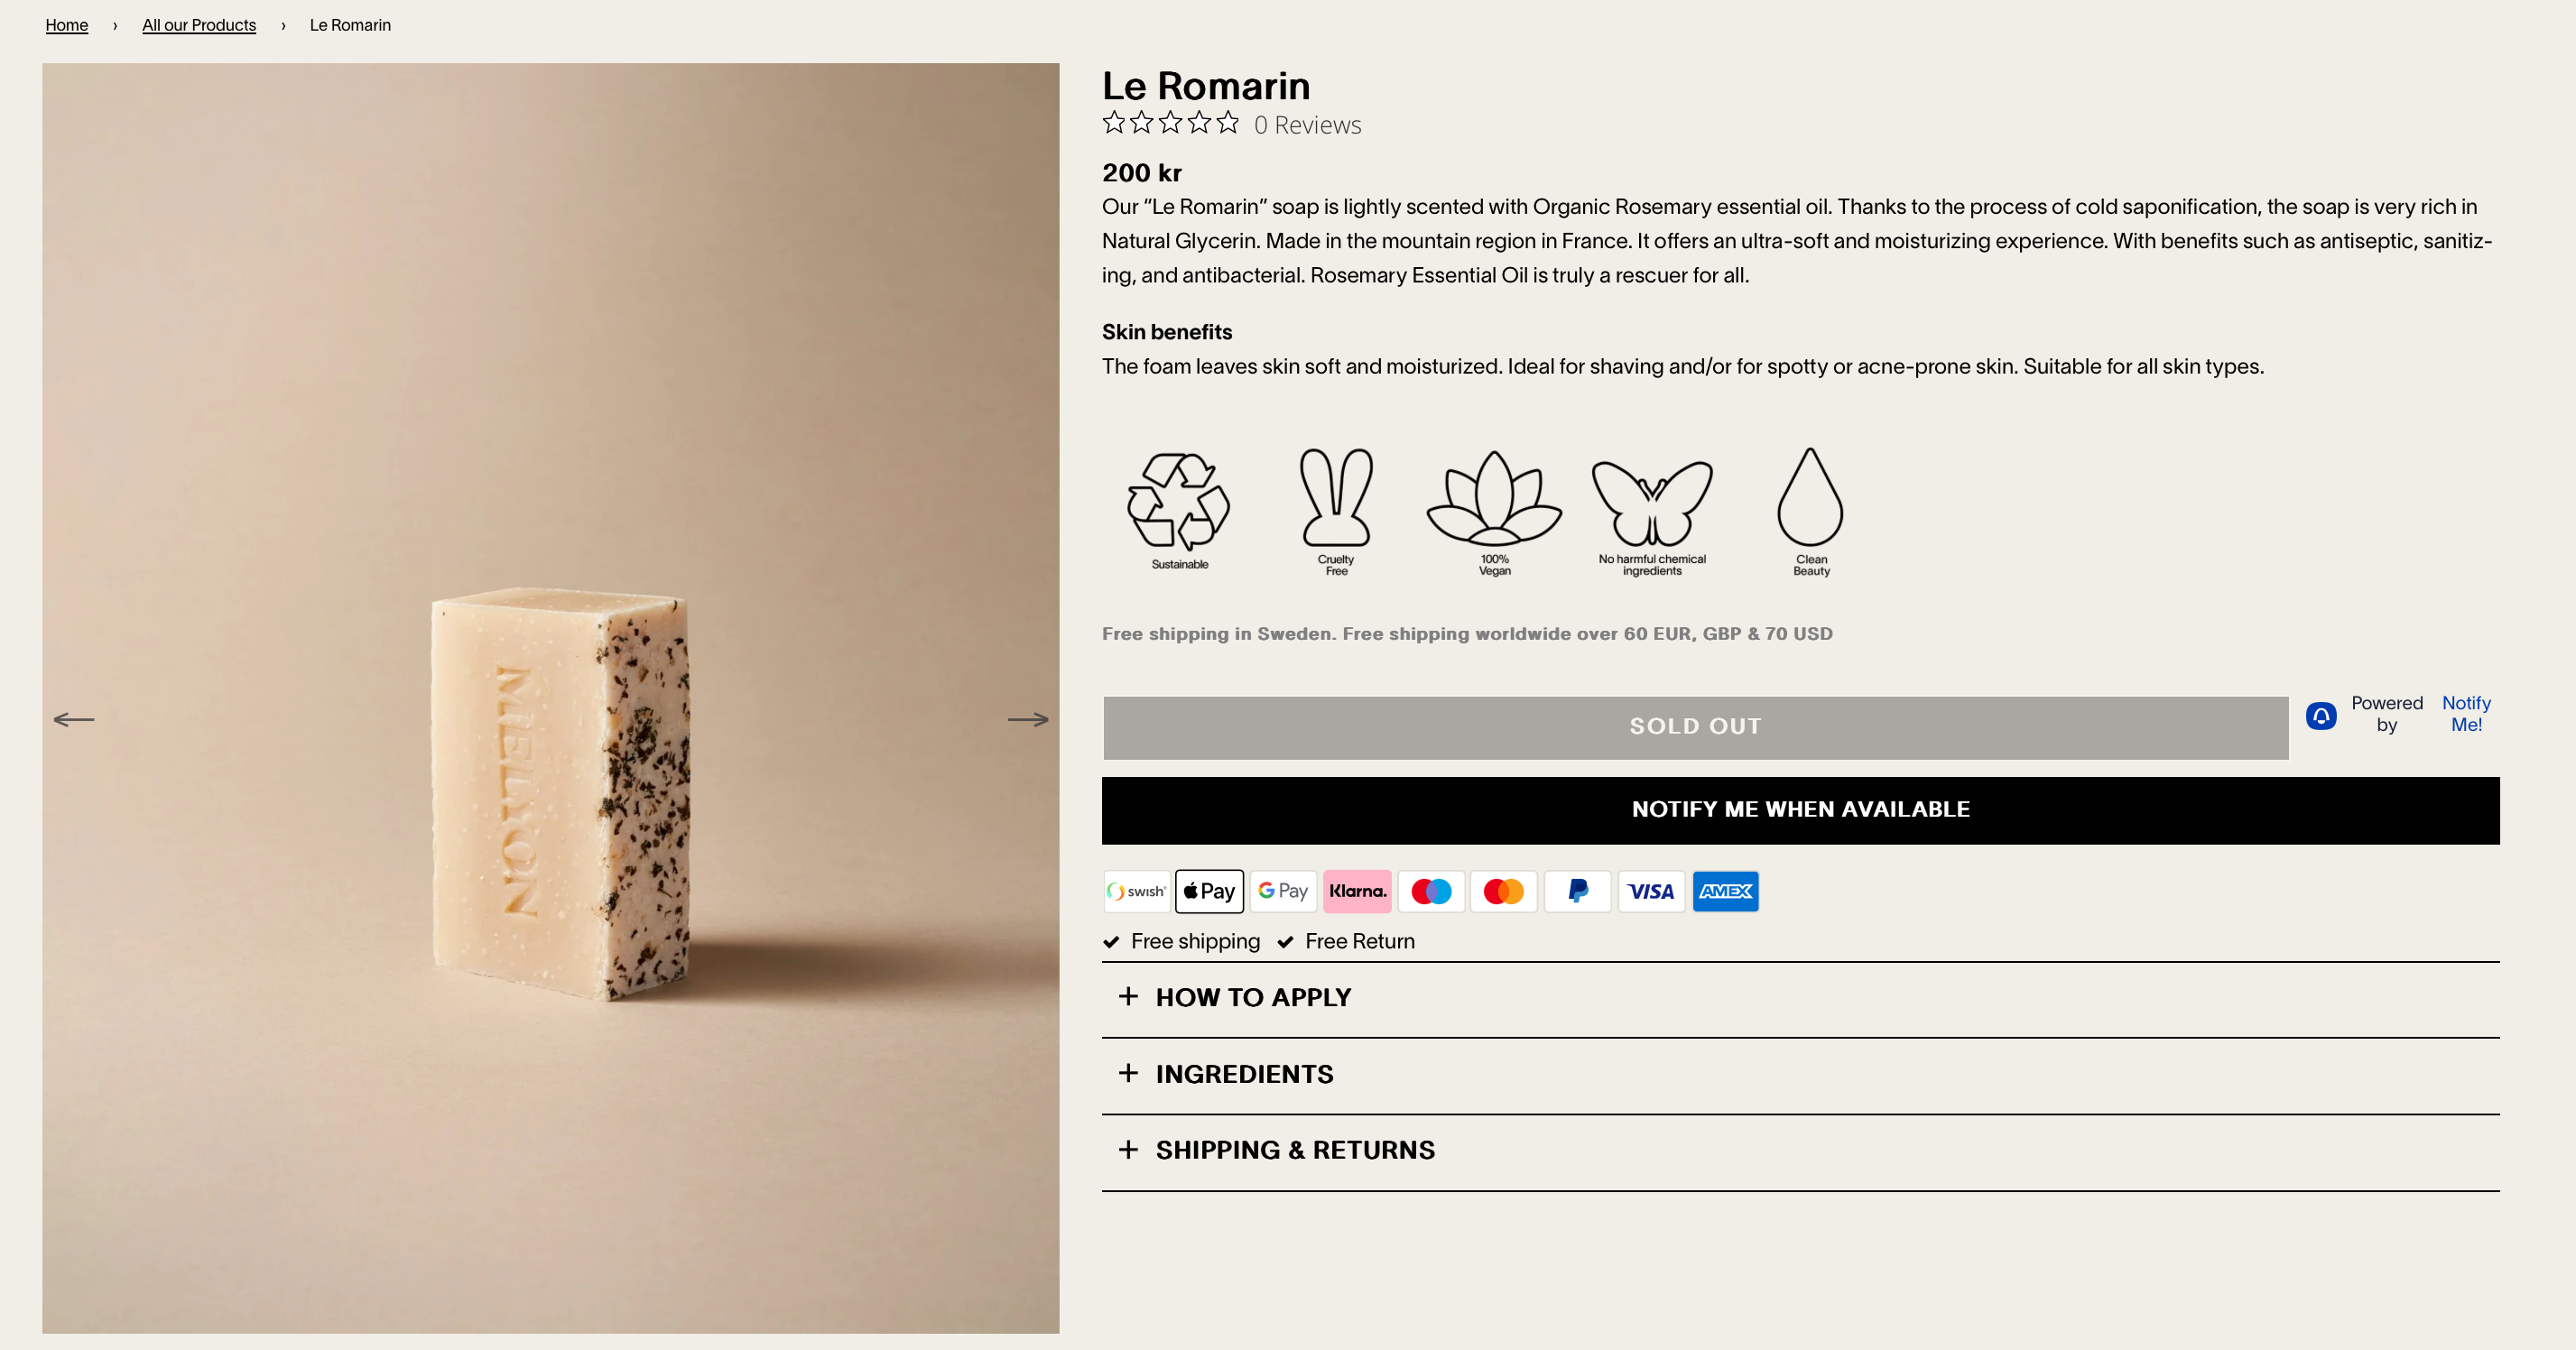Go to Home breadcrumb link
Screen dimensions: 2576x1350
coord(67,25)
